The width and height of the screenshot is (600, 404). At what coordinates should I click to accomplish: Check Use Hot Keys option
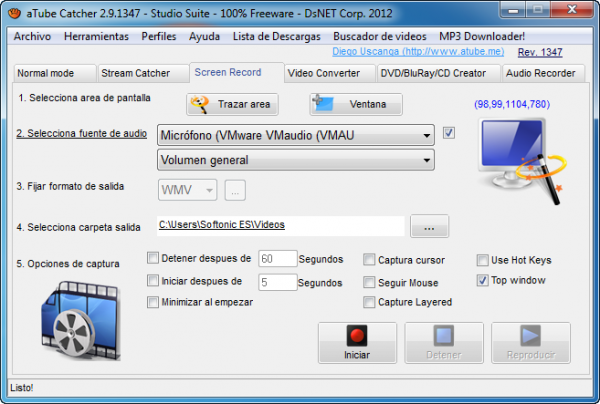pos(483,260)
